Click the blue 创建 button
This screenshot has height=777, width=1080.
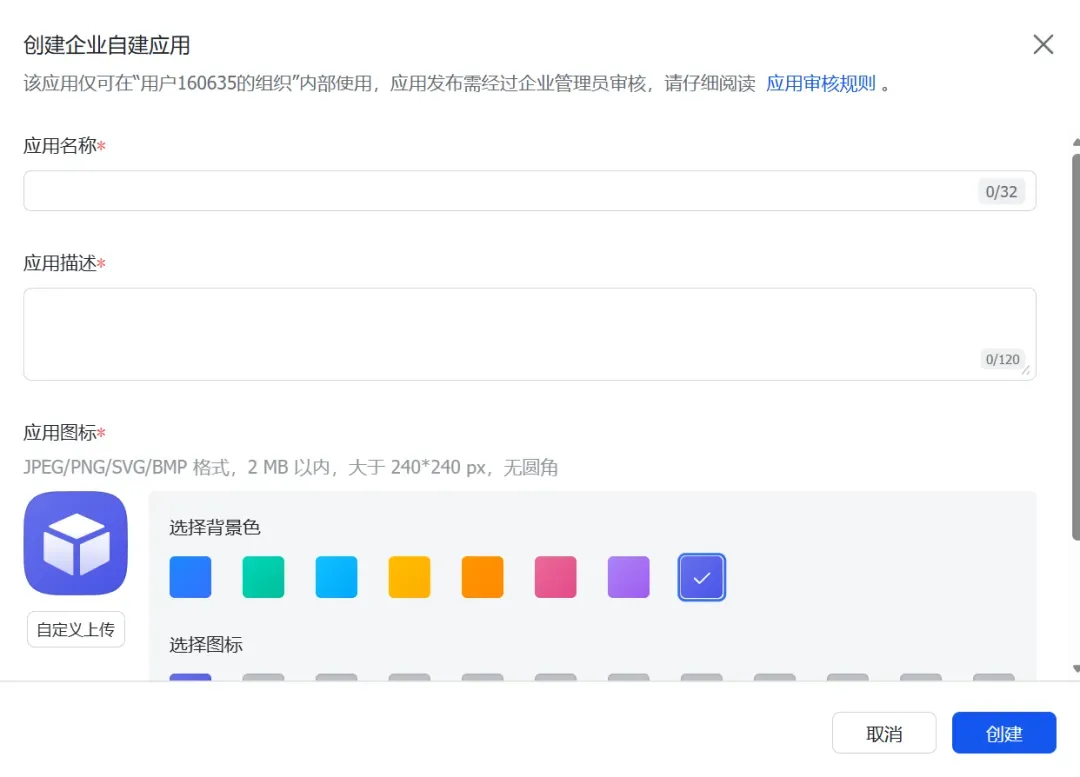pyautogui.click(x=1003, y=733)
